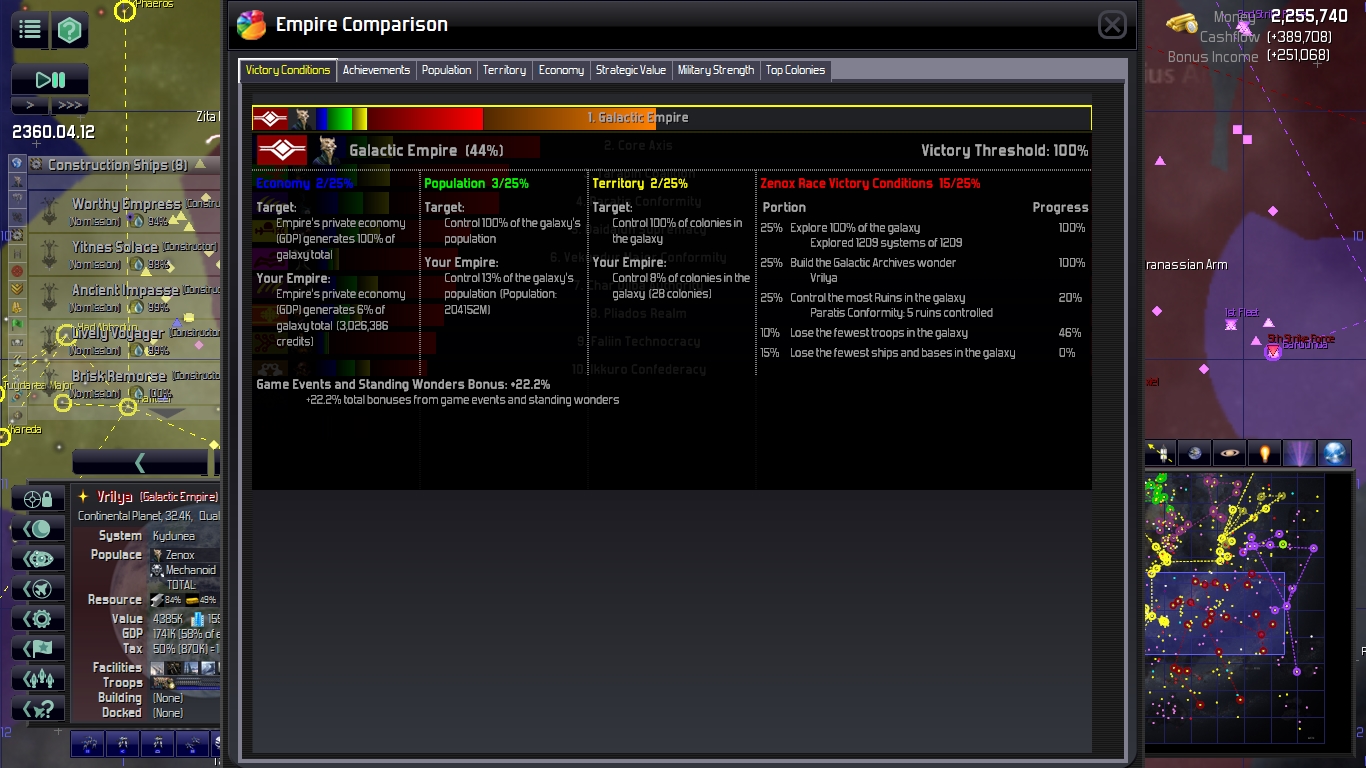Image resolution: width=1366 pixels, height=768 pixels.
Task: Cycle to previous item with flag button
Action: click(39, 648)
